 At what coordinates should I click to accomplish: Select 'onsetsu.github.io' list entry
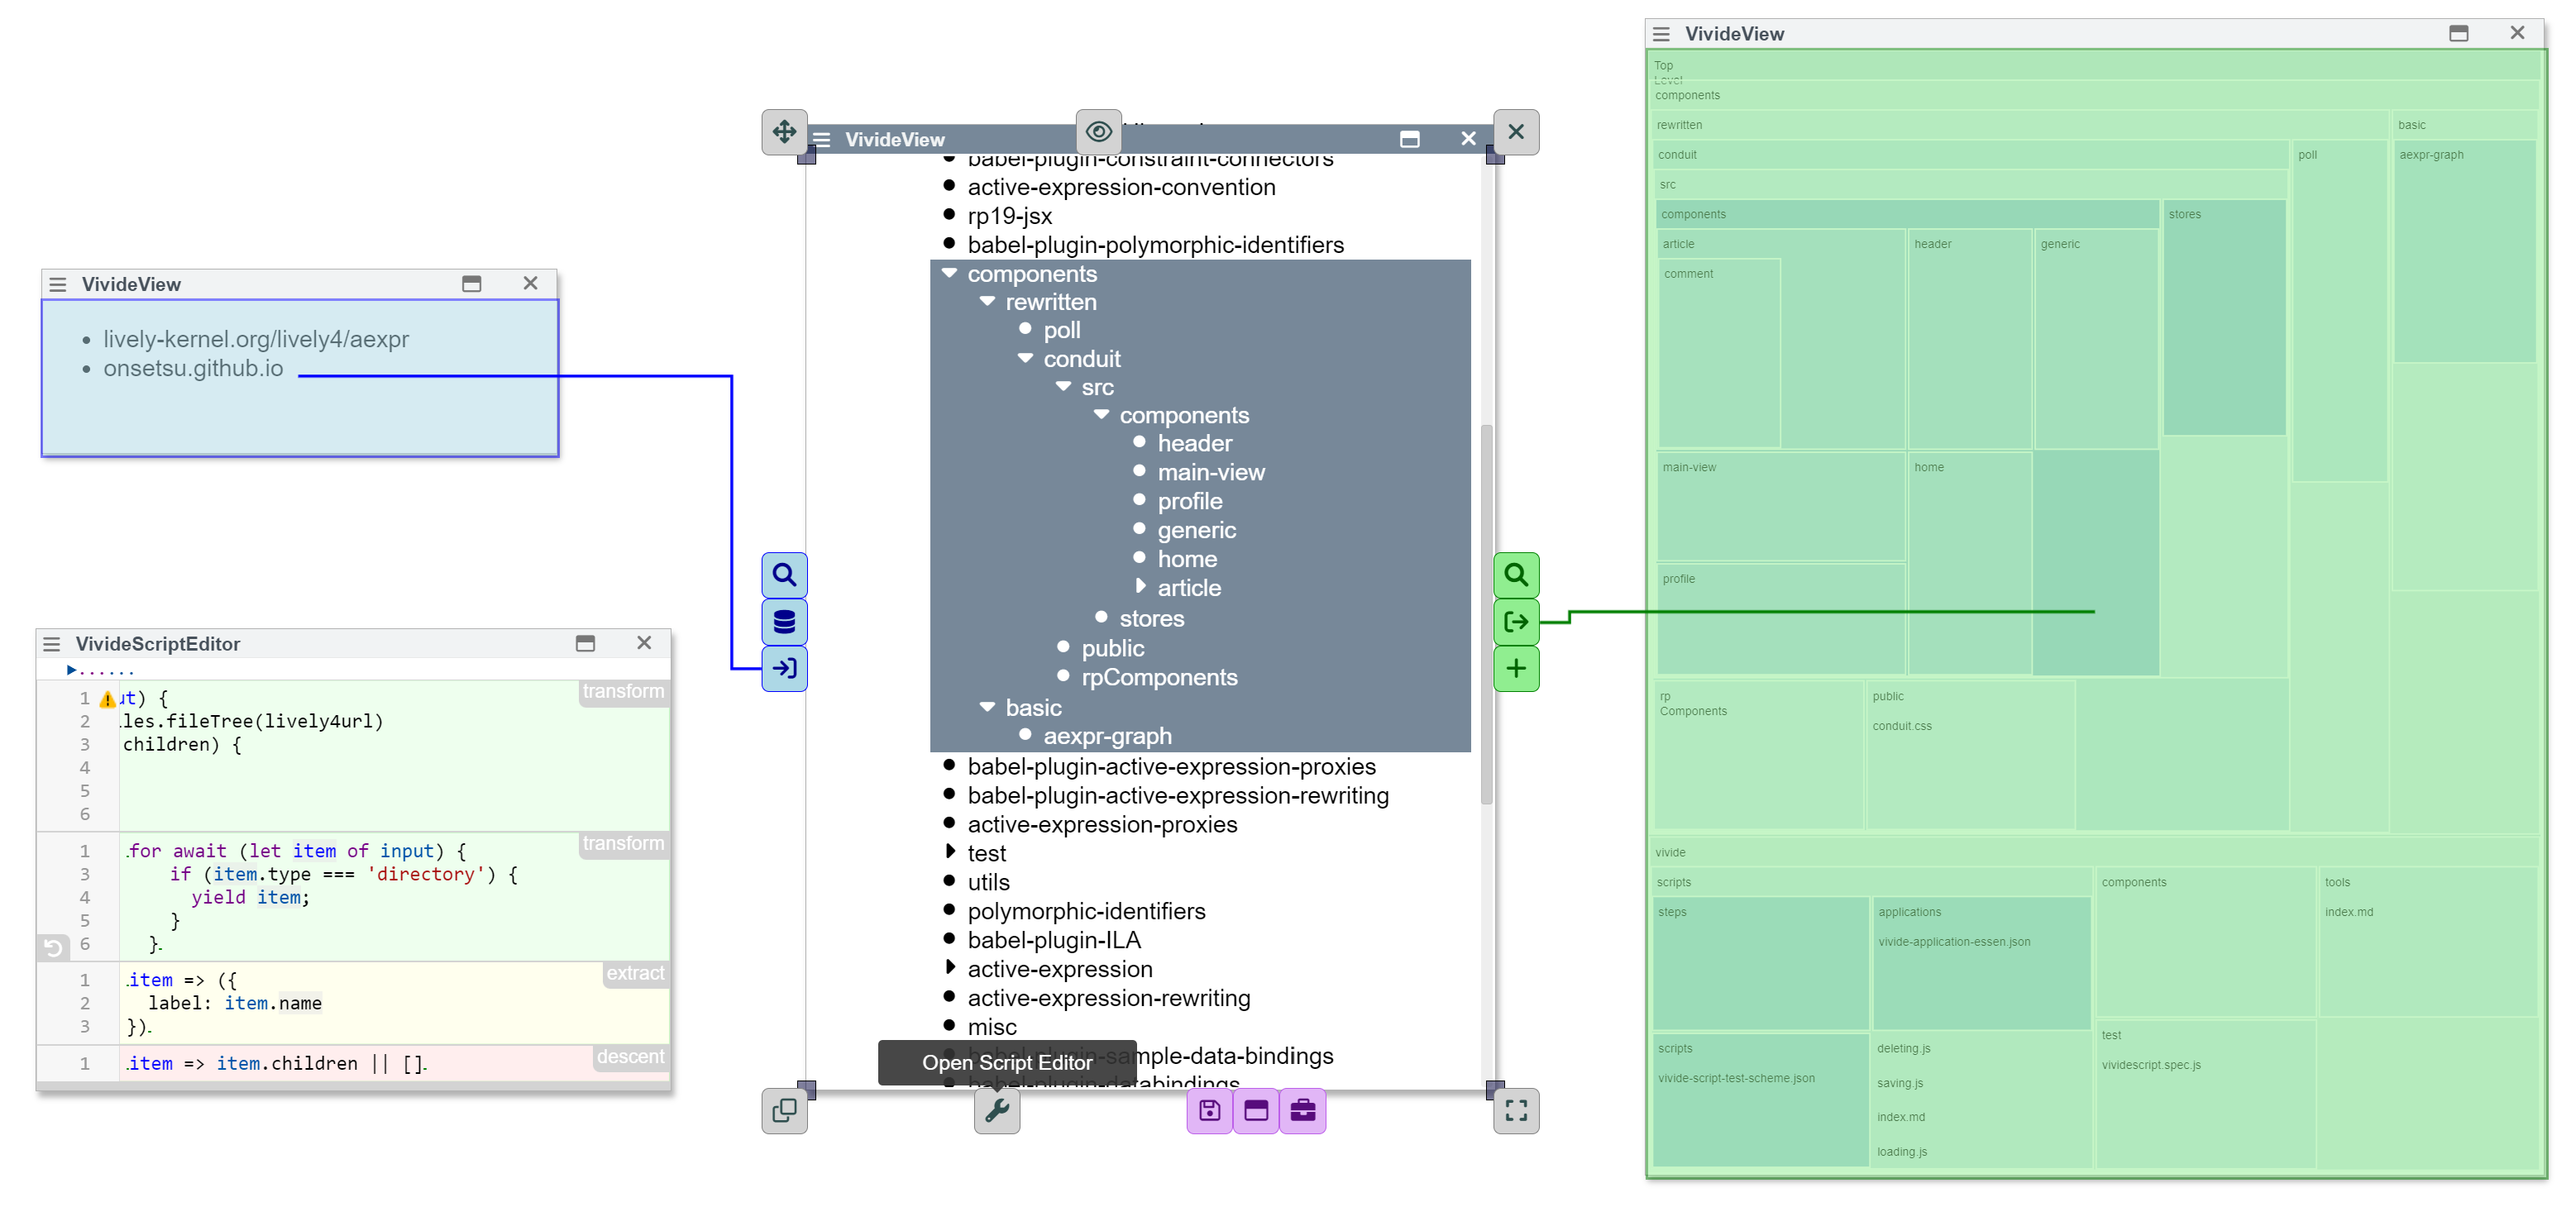(x=193, y=368)
